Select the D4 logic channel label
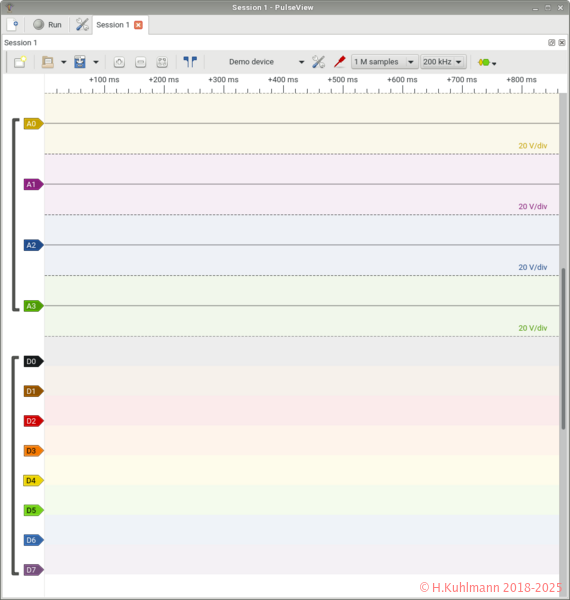This screenshot has height=600, width=570. 33,481
